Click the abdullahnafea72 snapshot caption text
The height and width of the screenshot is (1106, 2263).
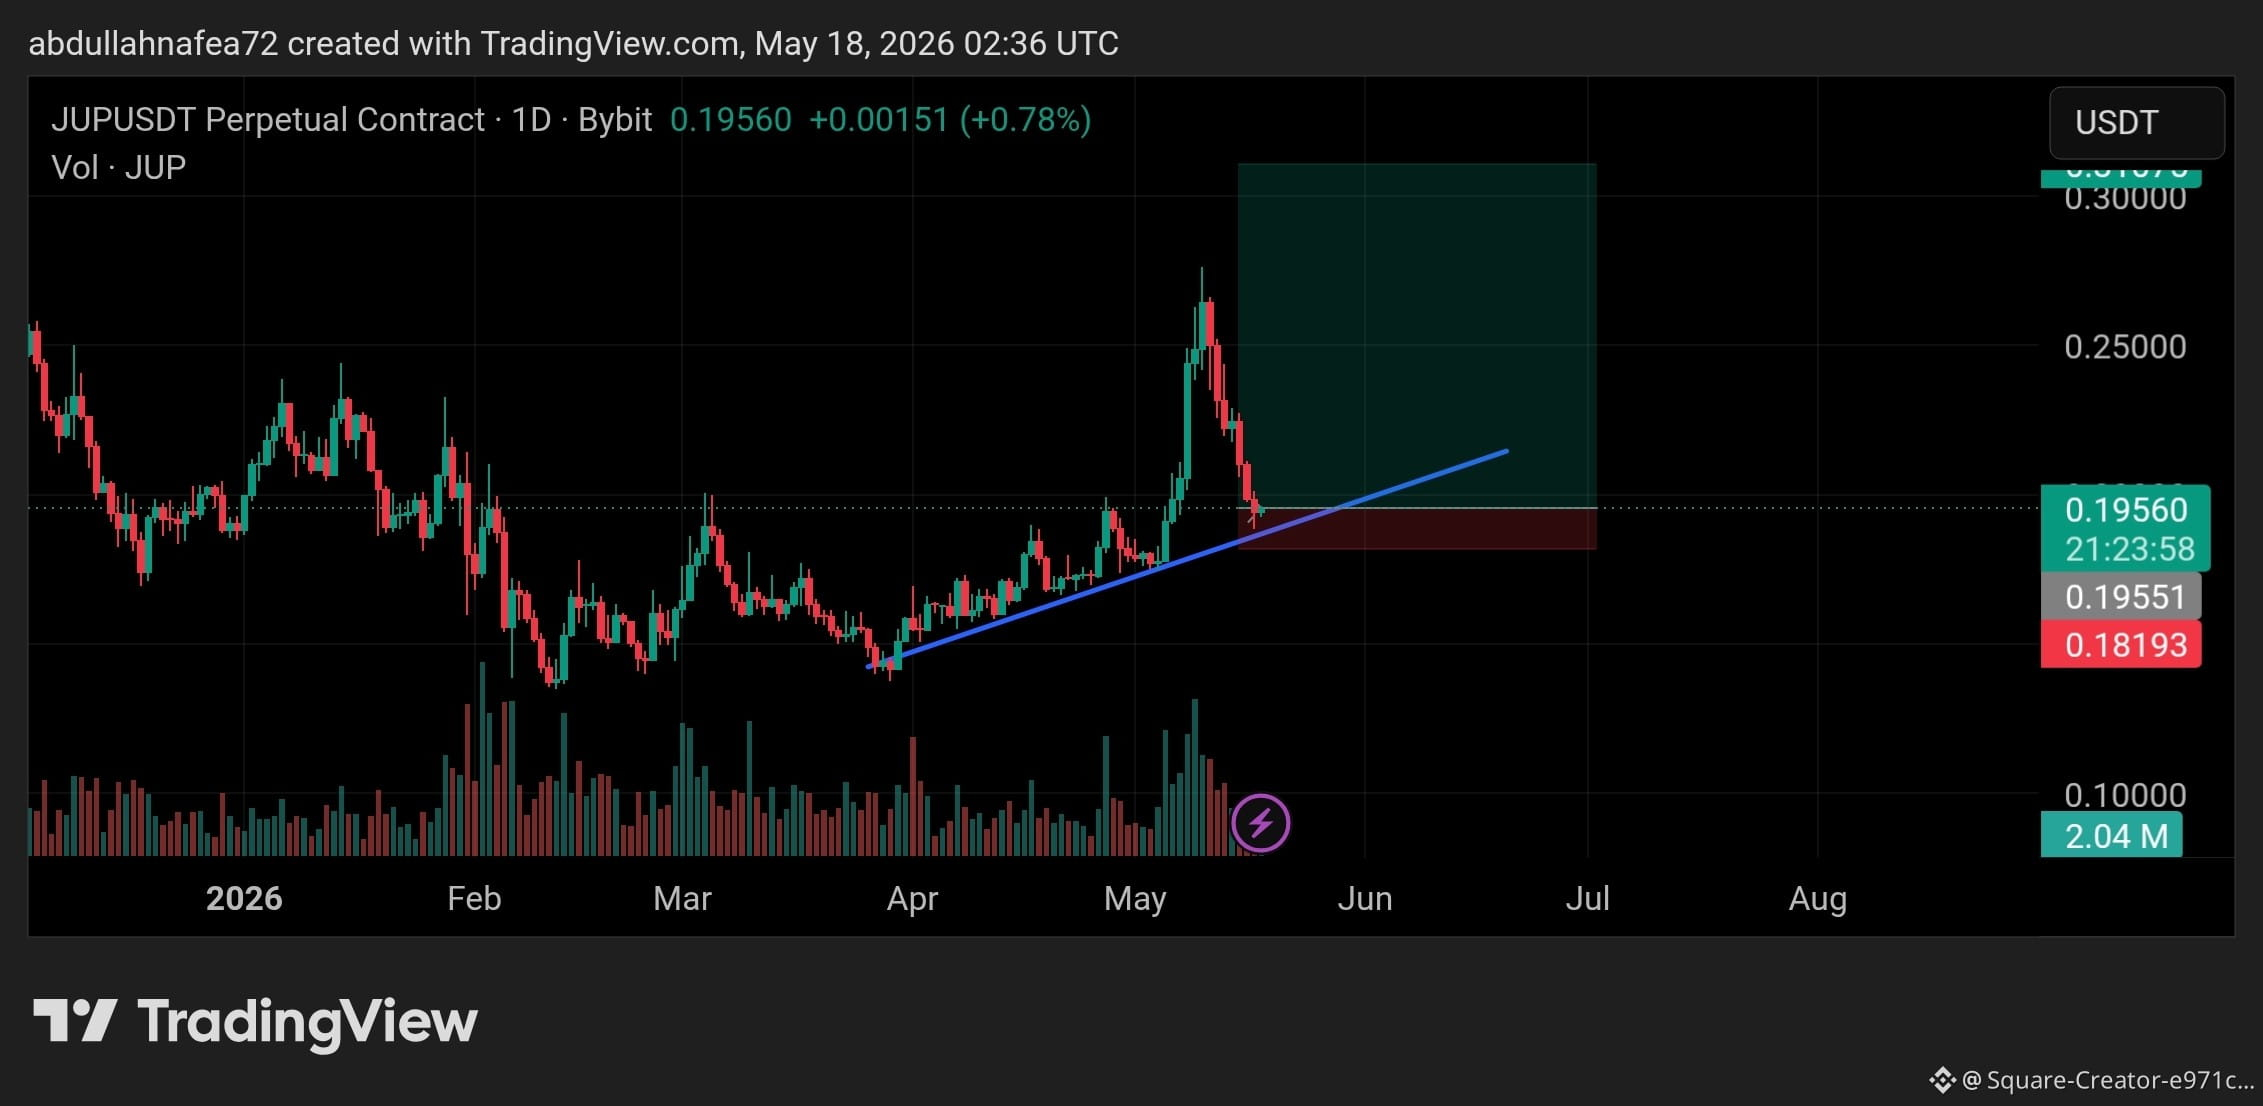coord(573,43)
